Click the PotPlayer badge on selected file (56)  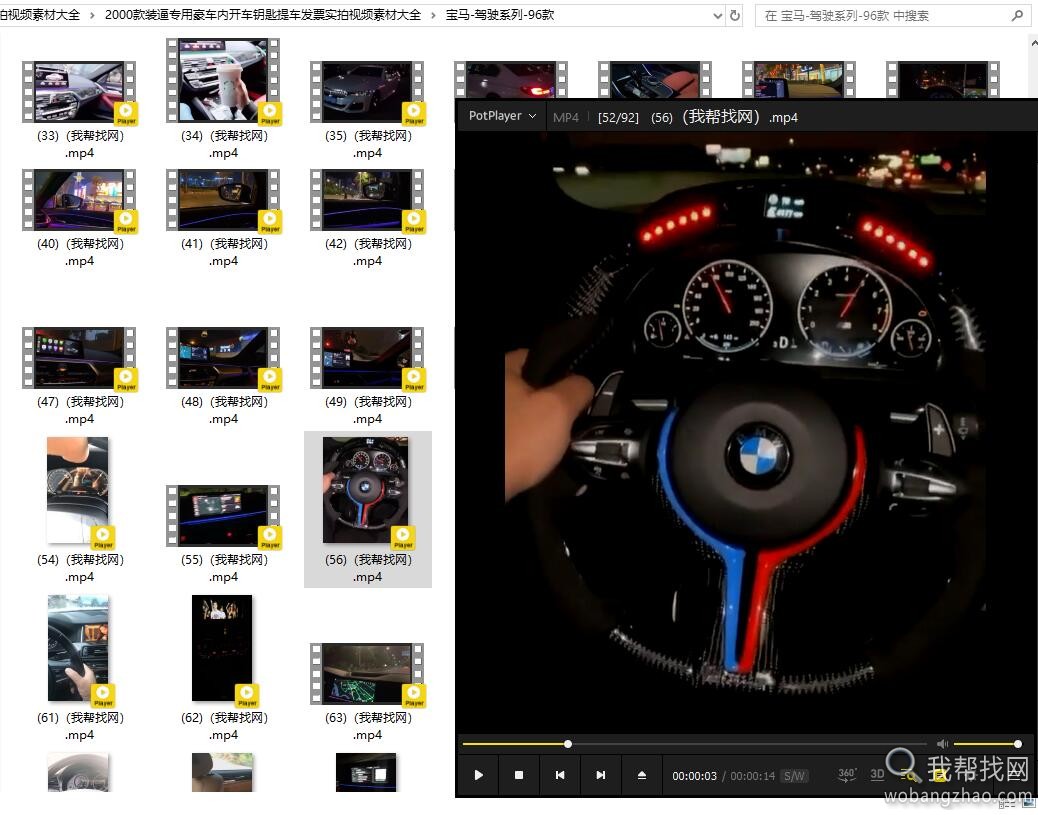pyautogui.click(x=403, y=536)
